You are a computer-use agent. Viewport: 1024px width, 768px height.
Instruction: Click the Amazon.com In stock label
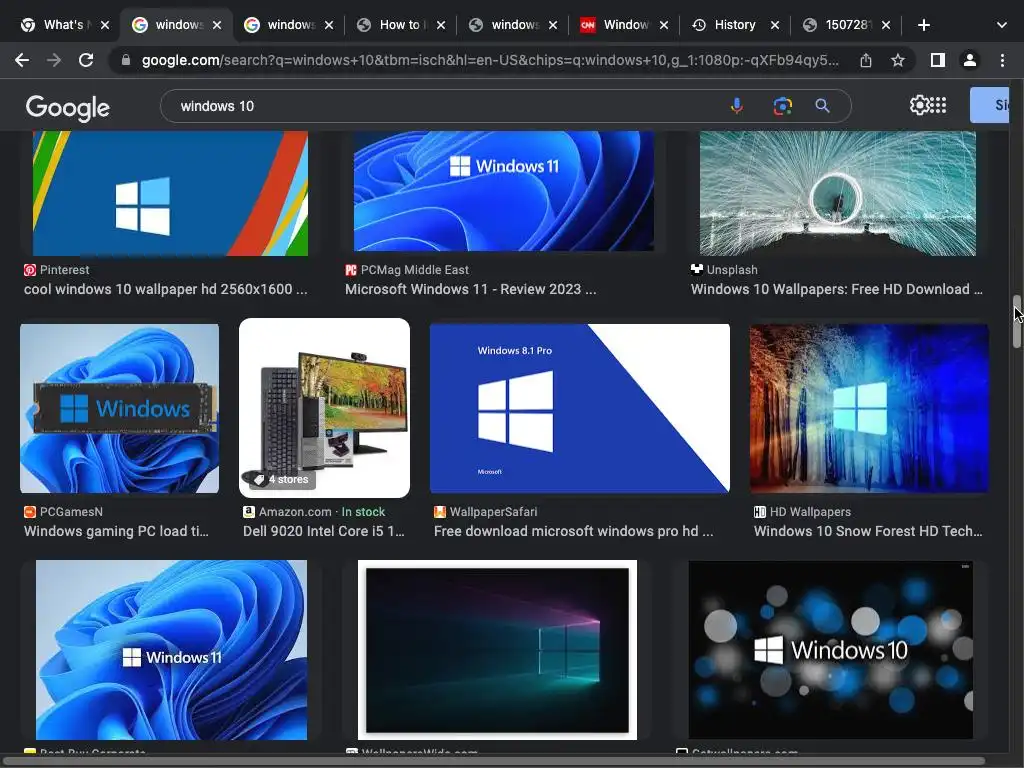[314, 512]
